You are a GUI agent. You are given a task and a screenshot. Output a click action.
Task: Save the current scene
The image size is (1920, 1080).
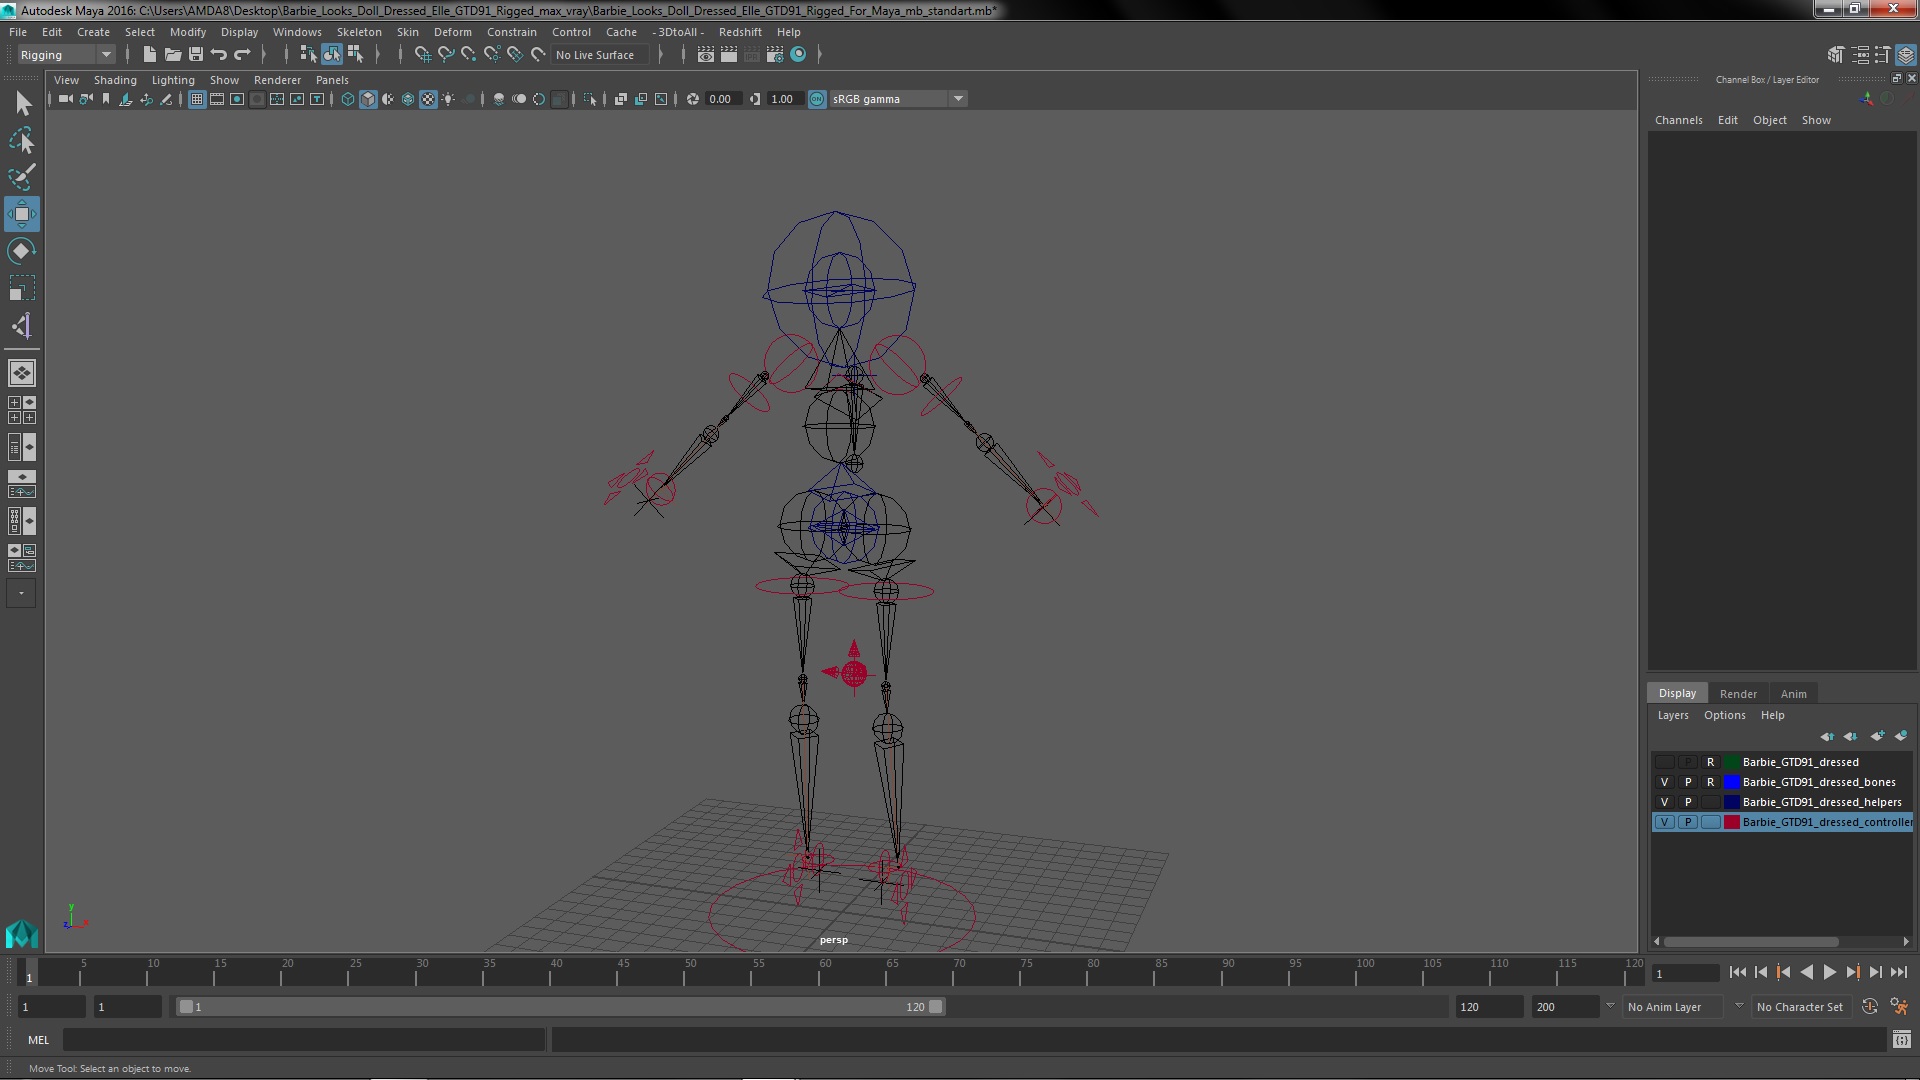195,55
